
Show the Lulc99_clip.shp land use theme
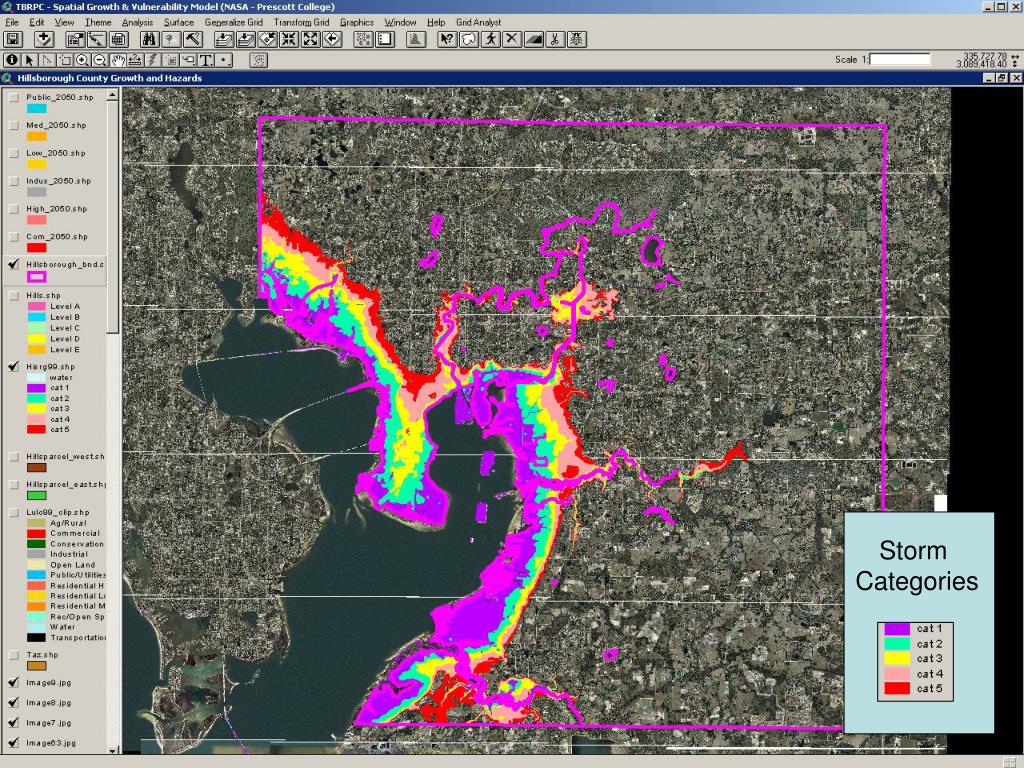point(14,513)
